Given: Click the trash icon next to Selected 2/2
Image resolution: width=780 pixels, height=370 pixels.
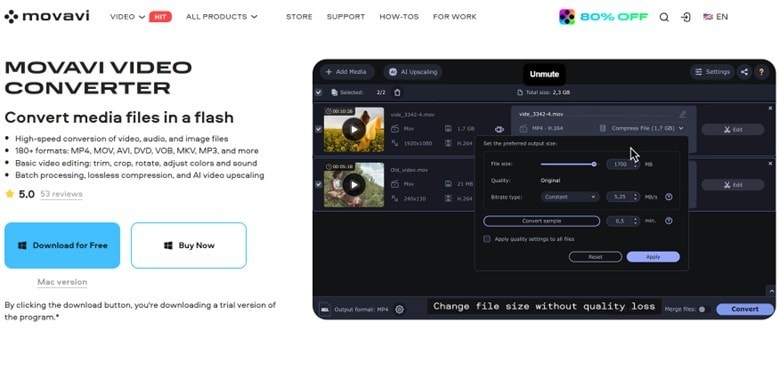Looking at the screenshot, I should (x=397, y=92).
